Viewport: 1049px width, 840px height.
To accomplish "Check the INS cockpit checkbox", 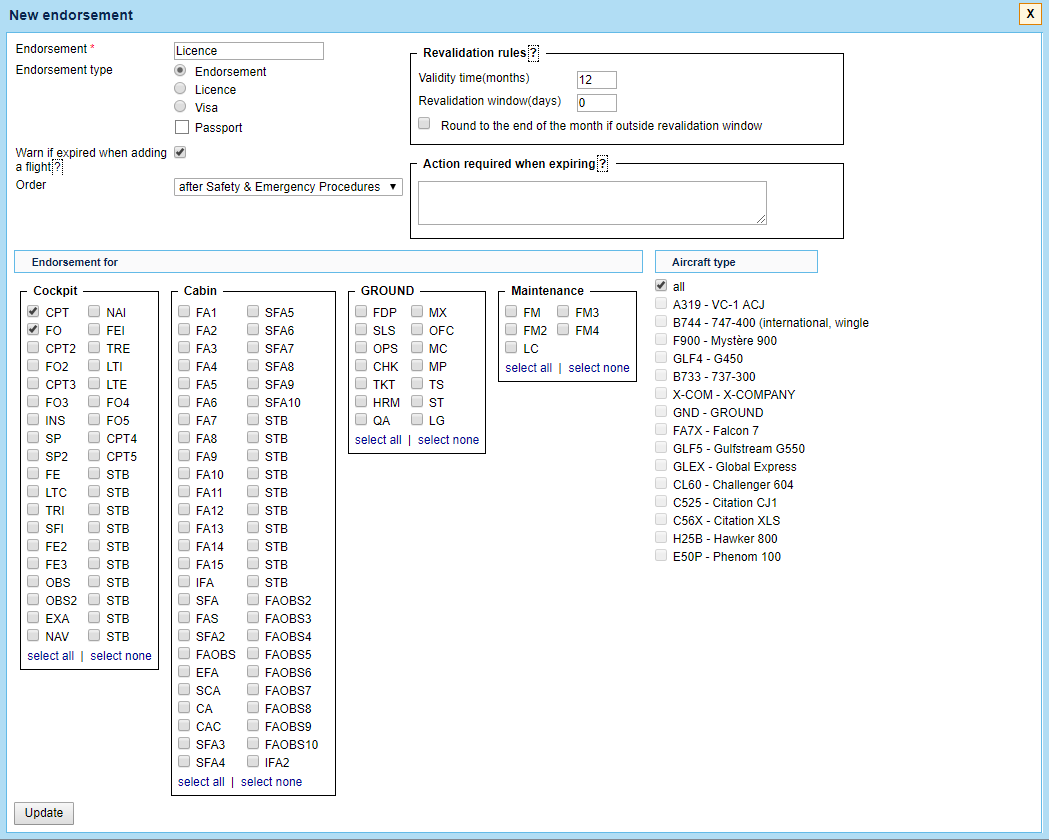I will tap(33, 420).
